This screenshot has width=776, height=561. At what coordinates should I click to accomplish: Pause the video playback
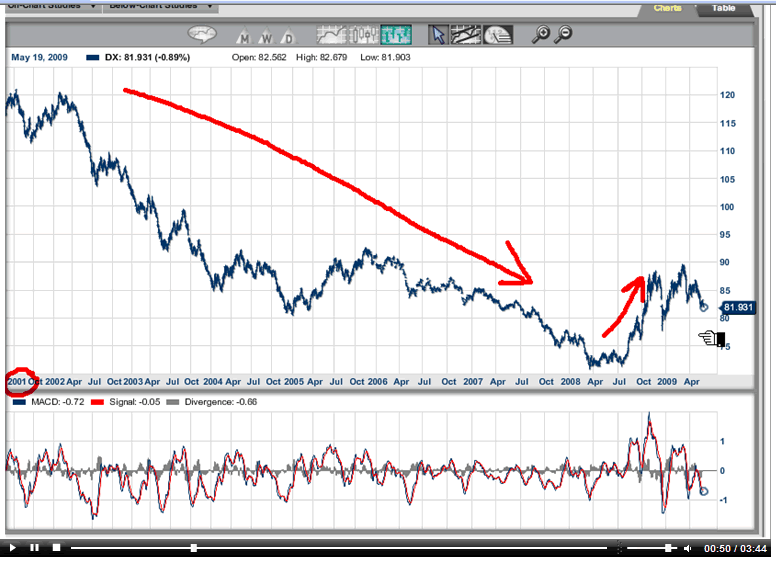(34, 548)
